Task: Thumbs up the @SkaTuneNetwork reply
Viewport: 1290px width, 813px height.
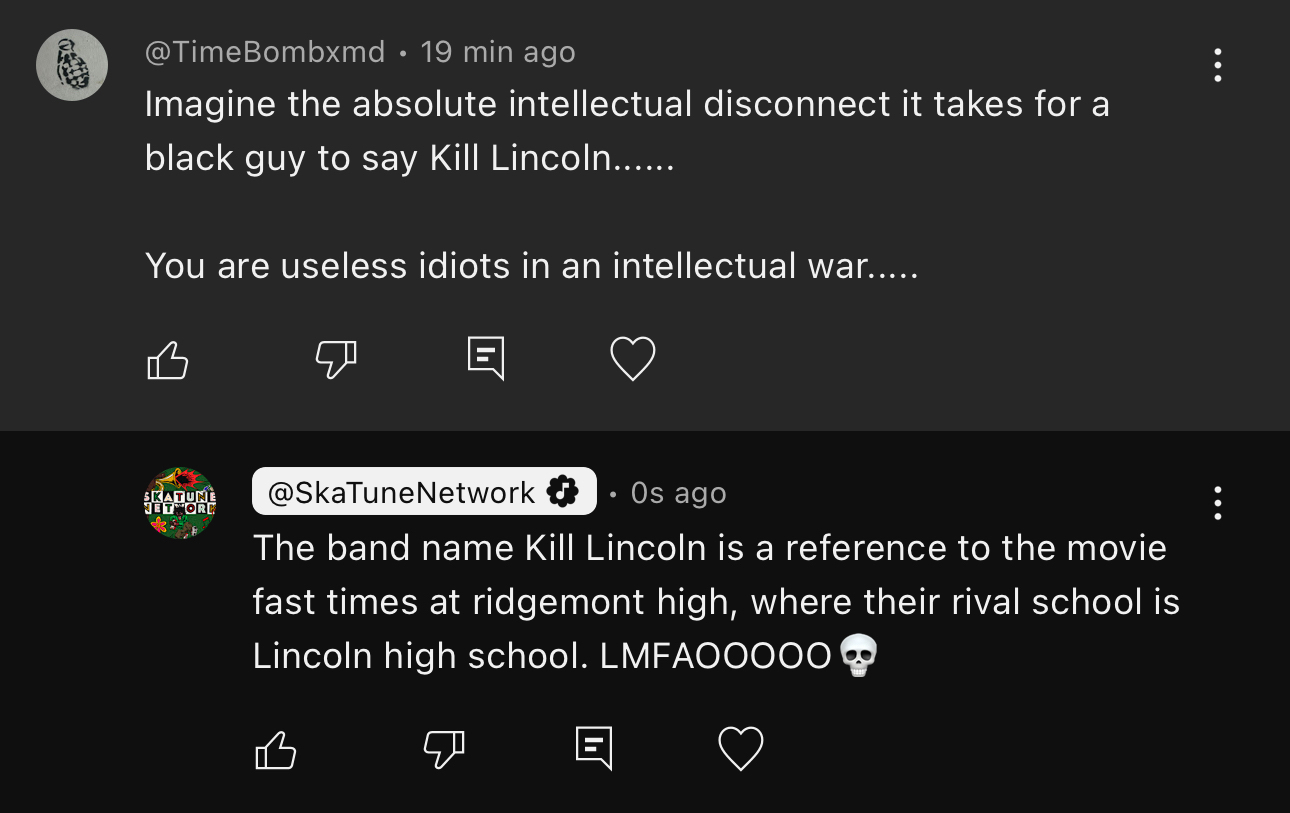Action: coord(276,749)
